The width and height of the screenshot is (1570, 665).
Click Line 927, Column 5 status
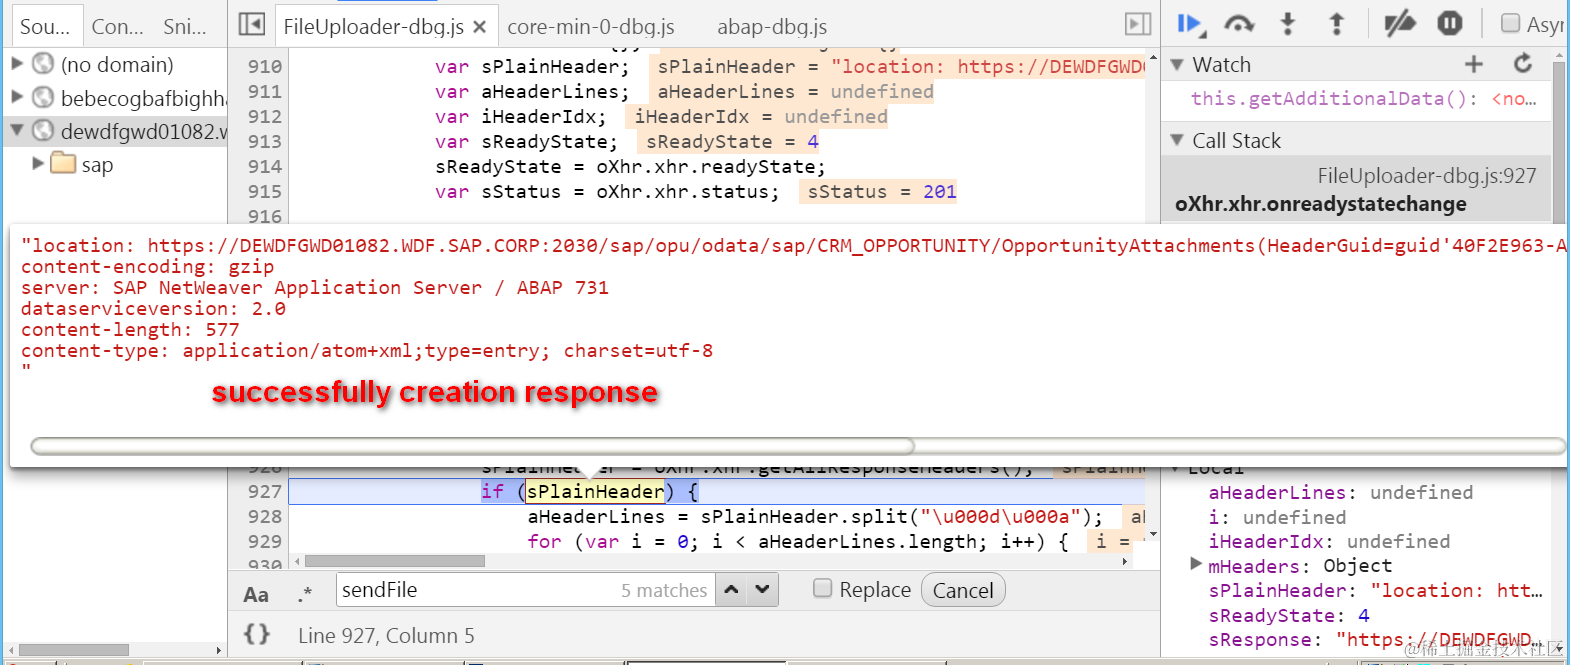[386, 635]
